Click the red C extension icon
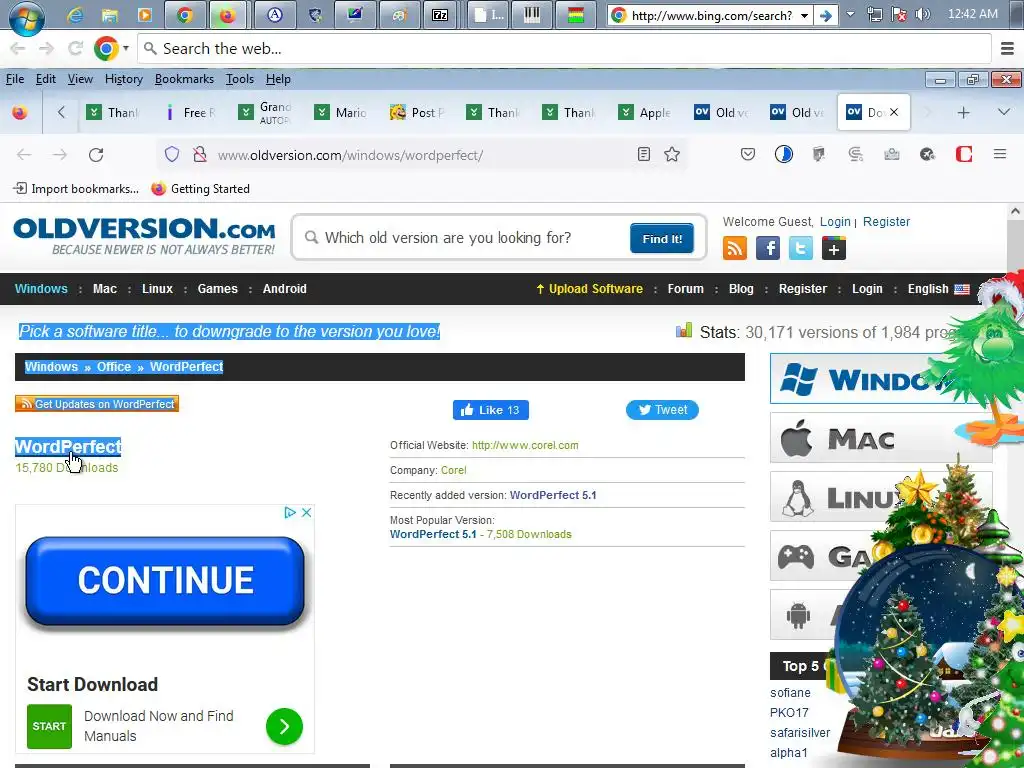Screen dimensions: 1024x768 tap(964, 154)
